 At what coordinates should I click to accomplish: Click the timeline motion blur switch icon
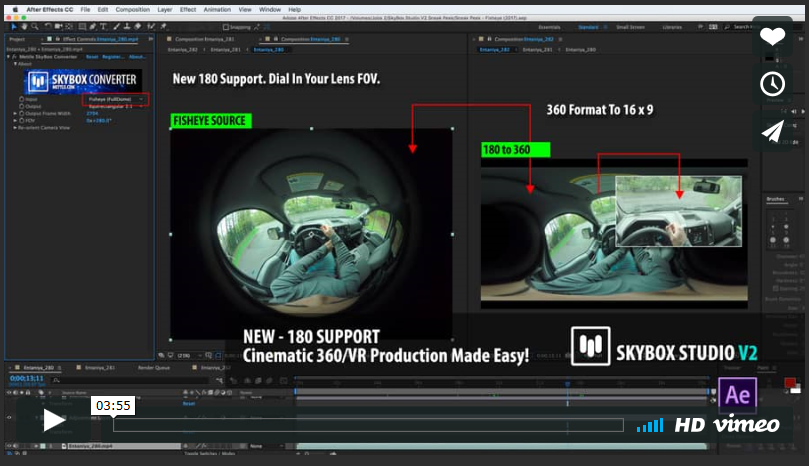(x=269, y=380)
